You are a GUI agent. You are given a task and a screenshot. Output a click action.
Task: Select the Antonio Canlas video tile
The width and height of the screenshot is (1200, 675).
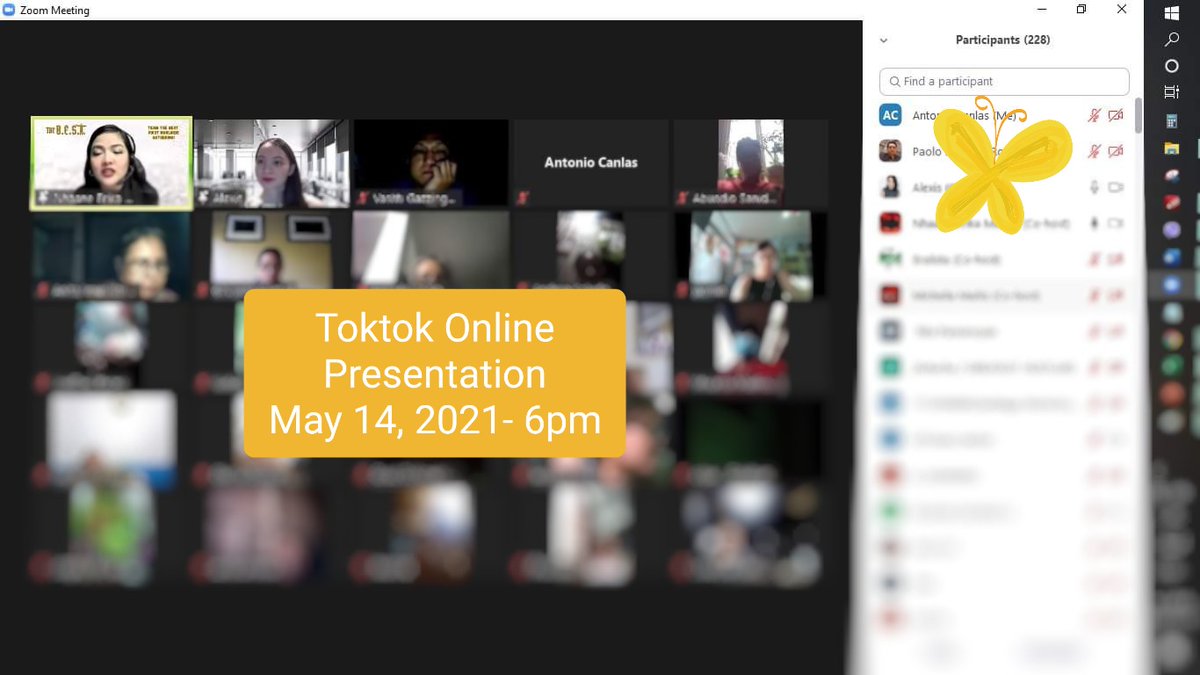point(591,163)
